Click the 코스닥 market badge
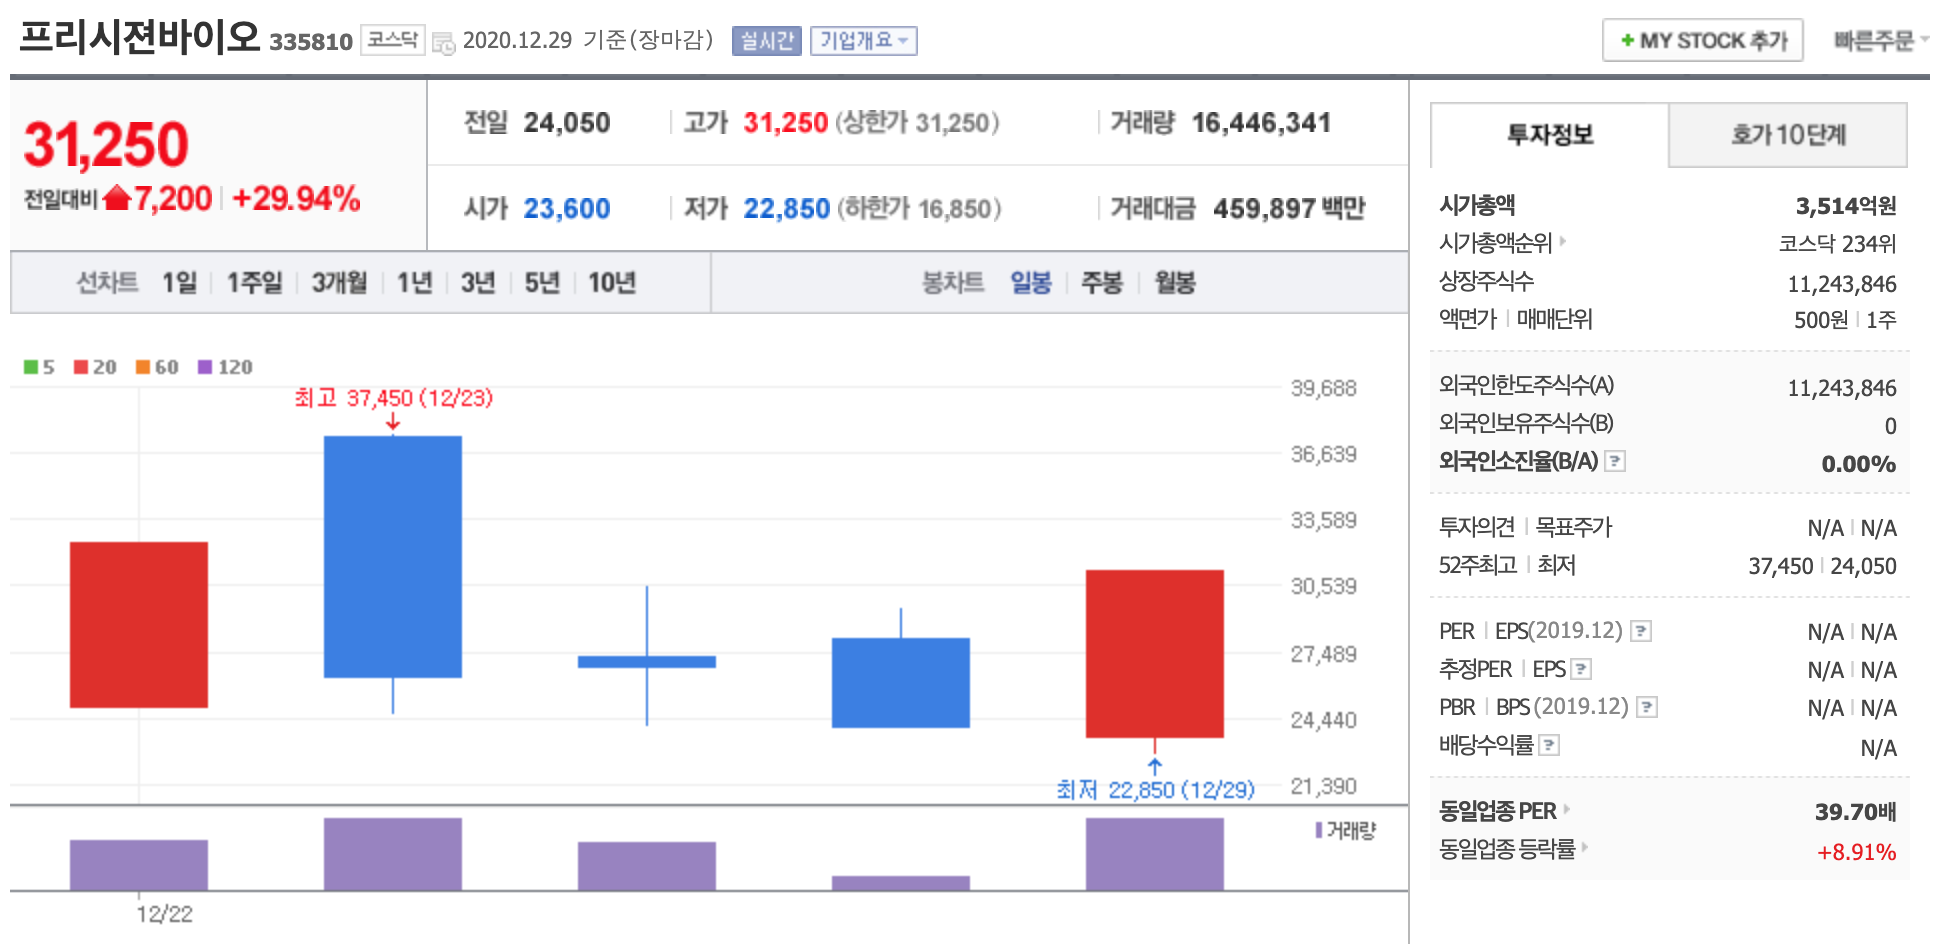The width and height of the screenshot is (1950, 944). (392, 40)
